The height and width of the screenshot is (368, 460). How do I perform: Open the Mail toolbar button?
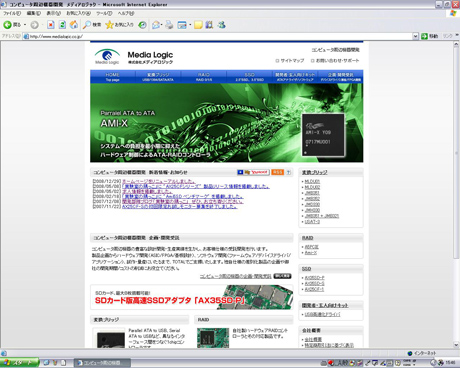click(x=155, y=25)
